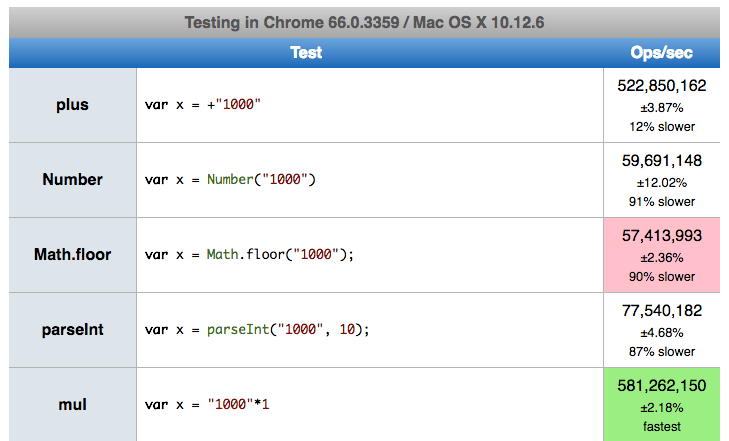This screenshot has width=729, height=441.
Task: Click the 'Testing in Chrome 66.0.3359' title bar
Action: coord(364,23)
